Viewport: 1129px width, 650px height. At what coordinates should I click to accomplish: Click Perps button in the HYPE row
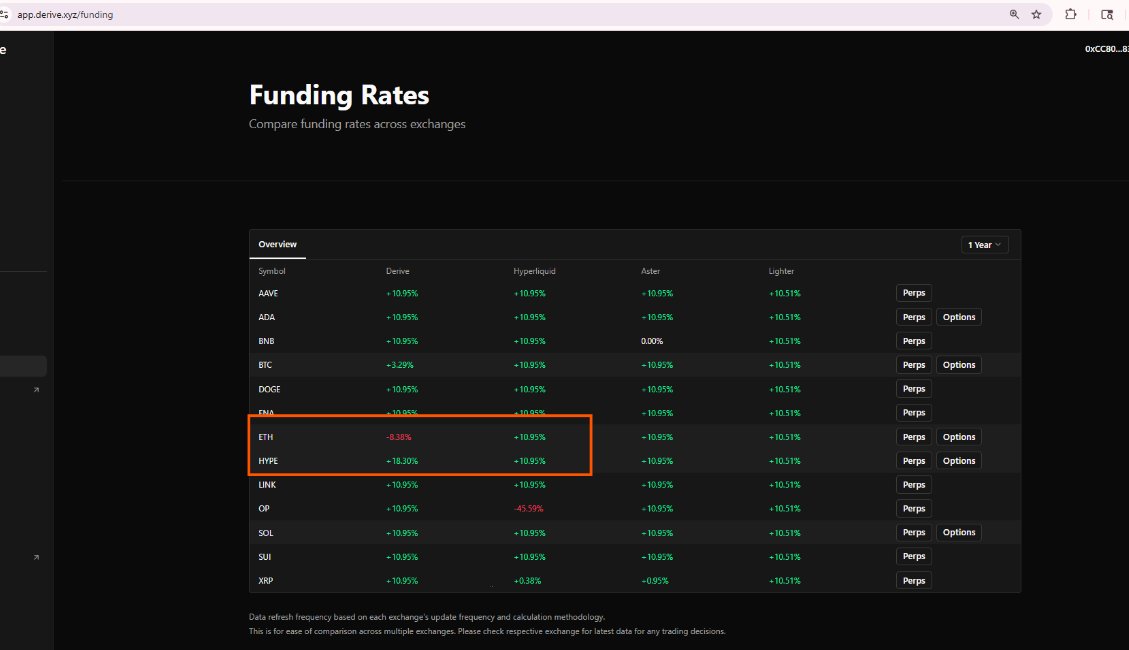[914, 461]
